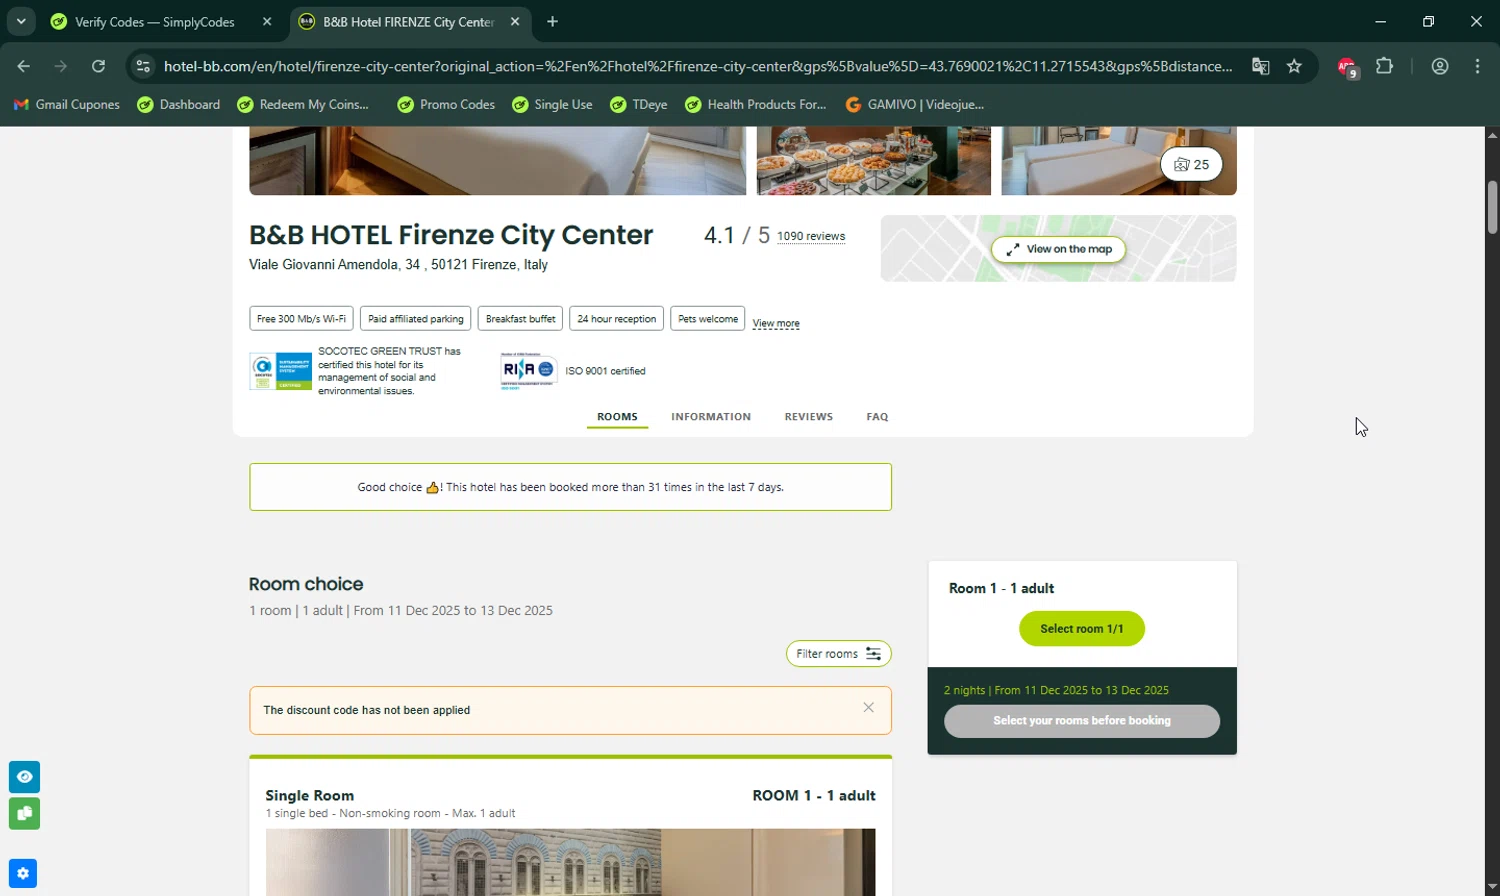Click the 4.1 / 5 rating score

(x=736, y=235)
